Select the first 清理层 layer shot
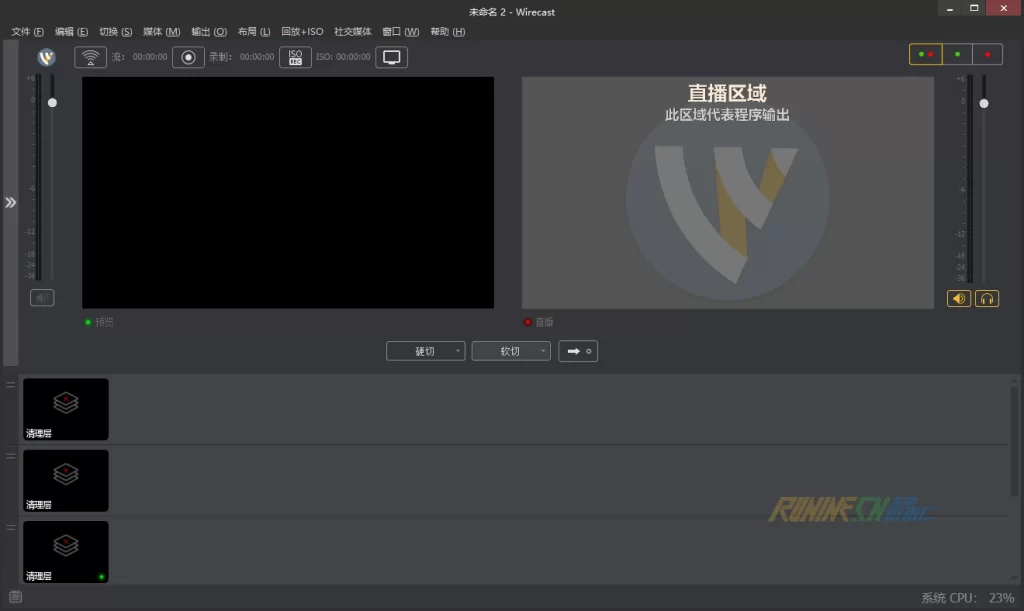 pos(66,409)
